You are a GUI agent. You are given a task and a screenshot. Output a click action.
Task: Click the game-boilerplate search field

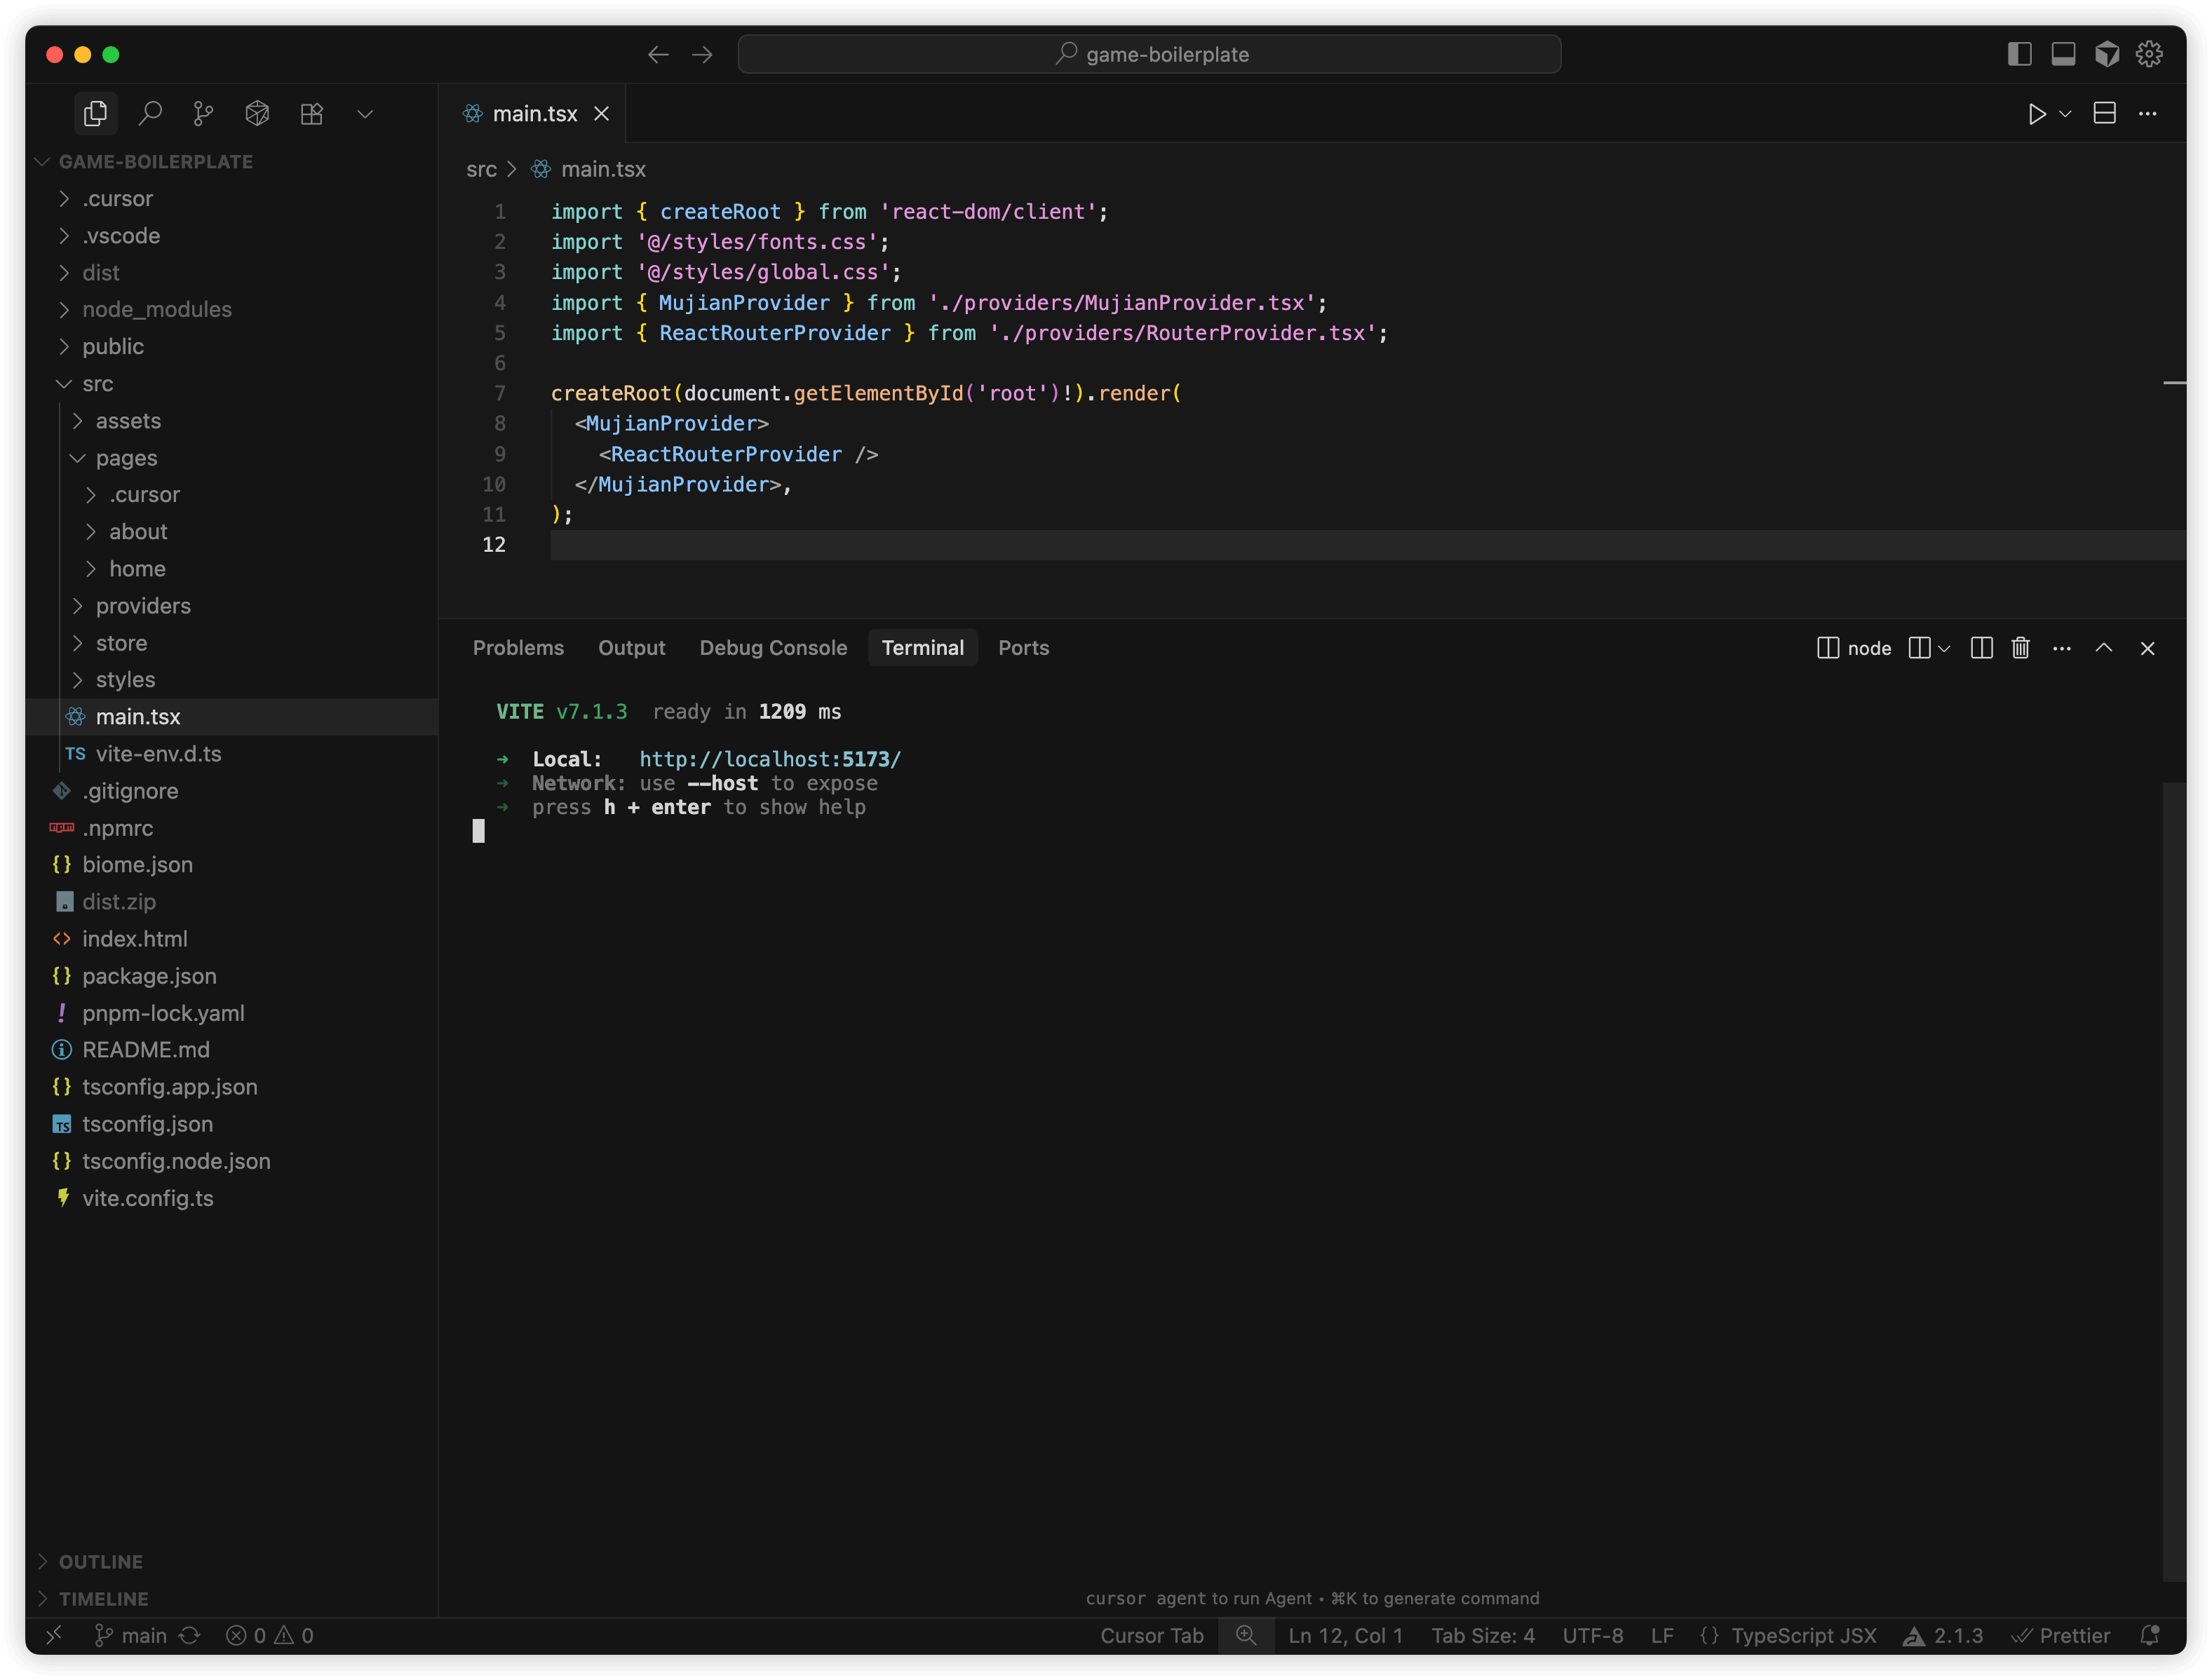click(1149, 54)
